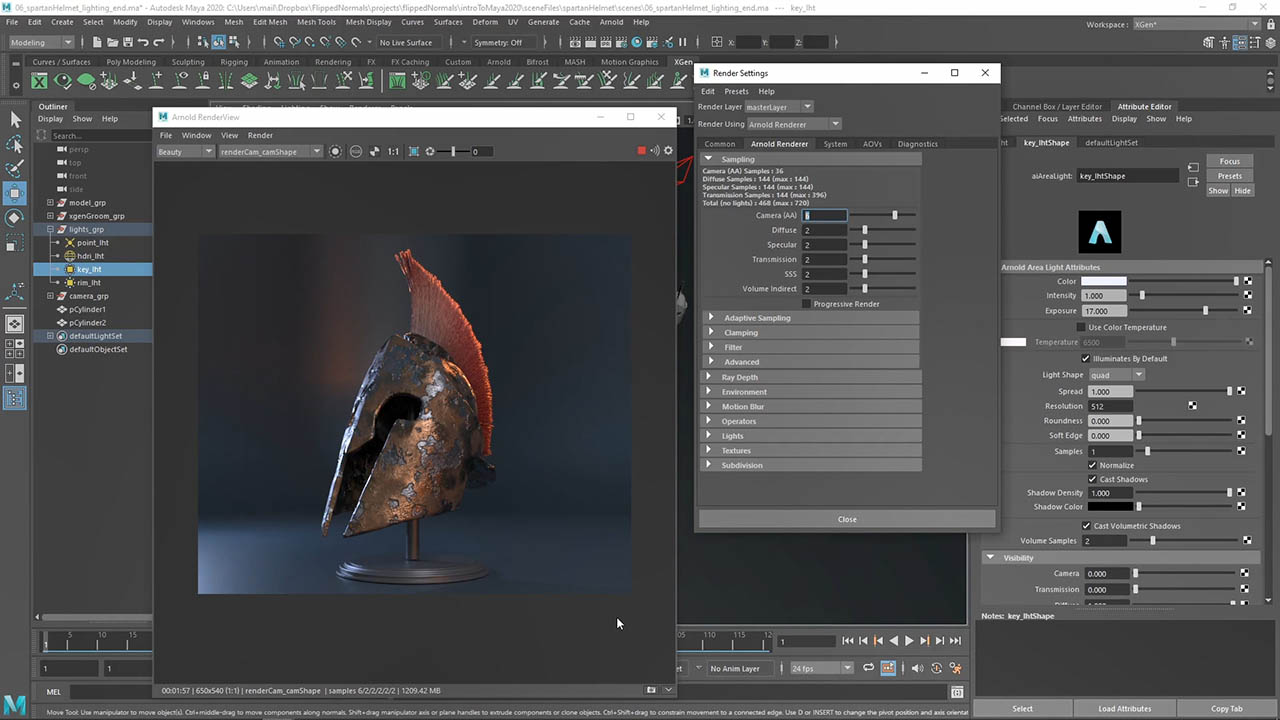Open renderCam_camShape camera dropdown
The image size is (1280, 720).
(270, 152)
